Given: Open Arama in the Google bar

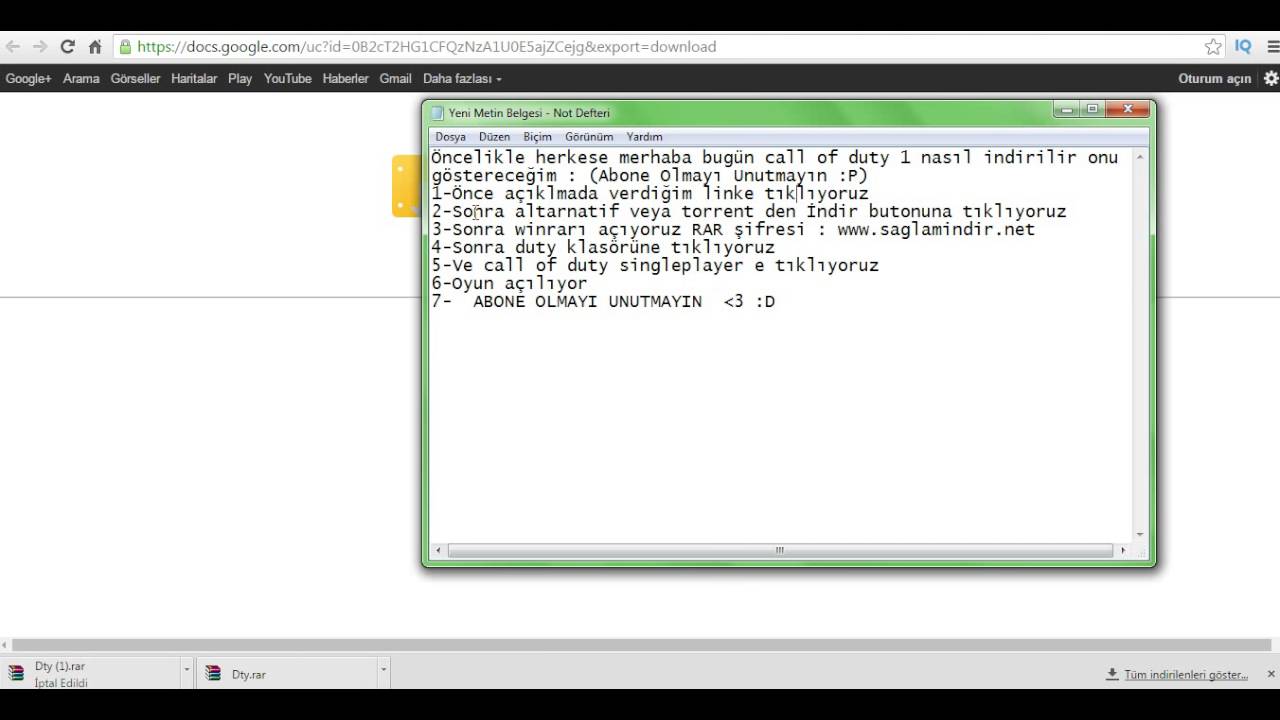Looking at the screenshot, I should coord(81,78).
